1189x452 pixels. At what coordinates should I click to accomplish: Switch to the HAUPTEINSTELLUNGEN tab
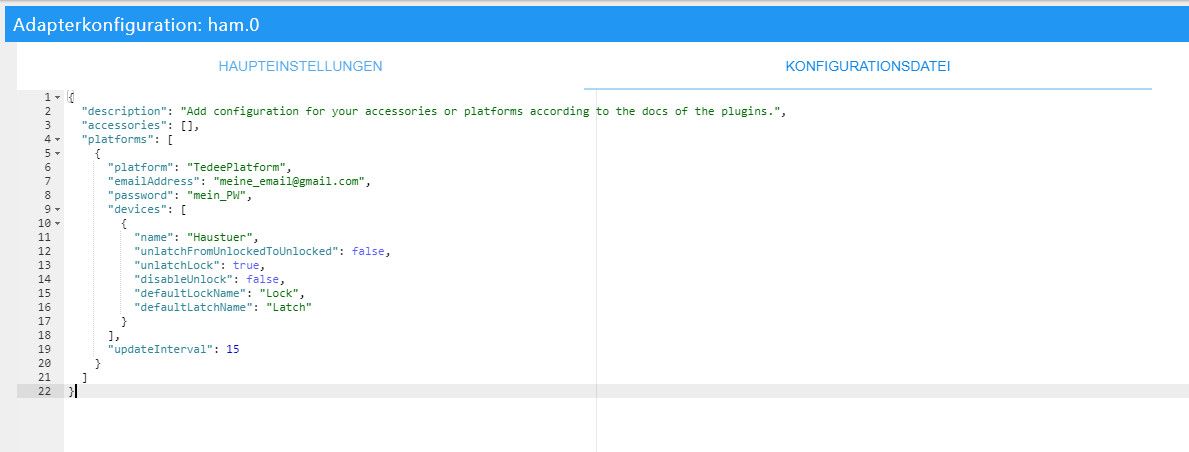[300, 66]
